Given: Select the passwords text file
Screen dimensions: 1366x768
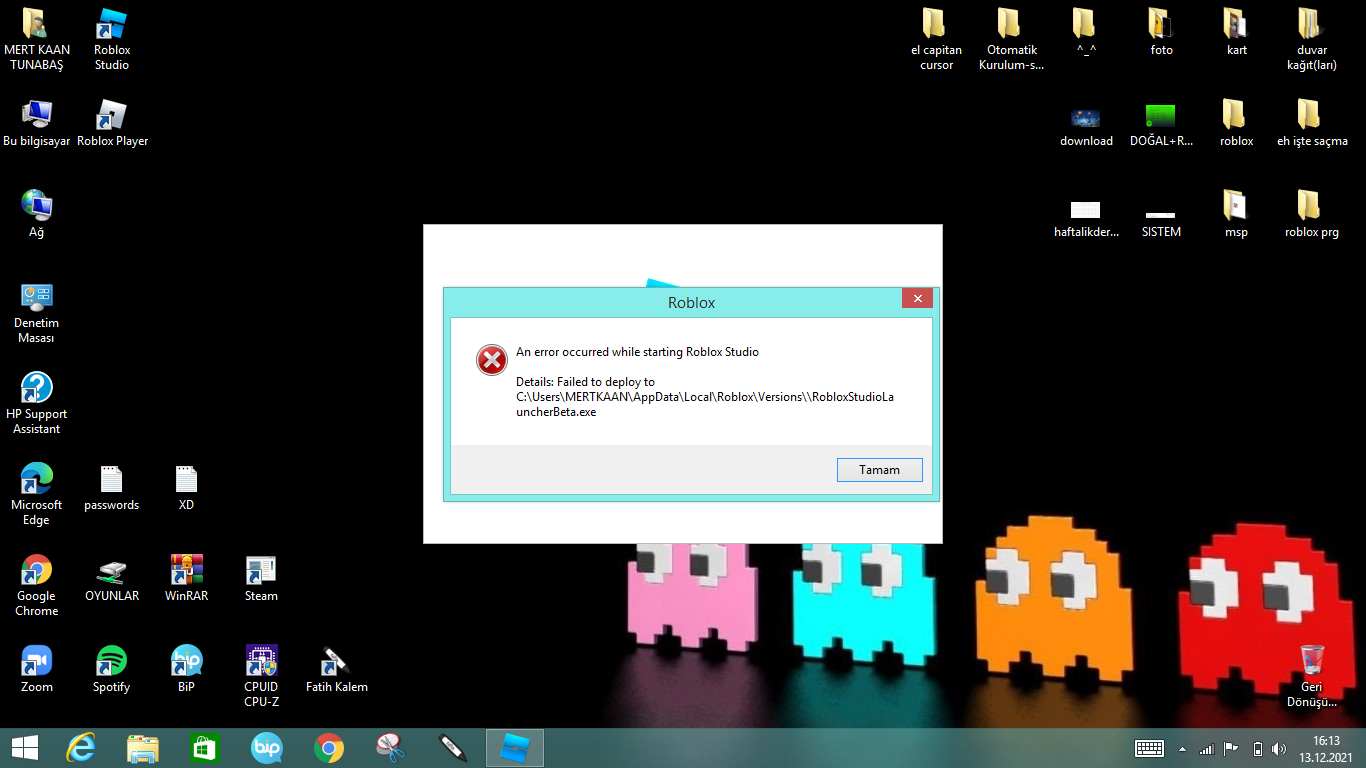Looking at the screenshot, I should [112, 488].
